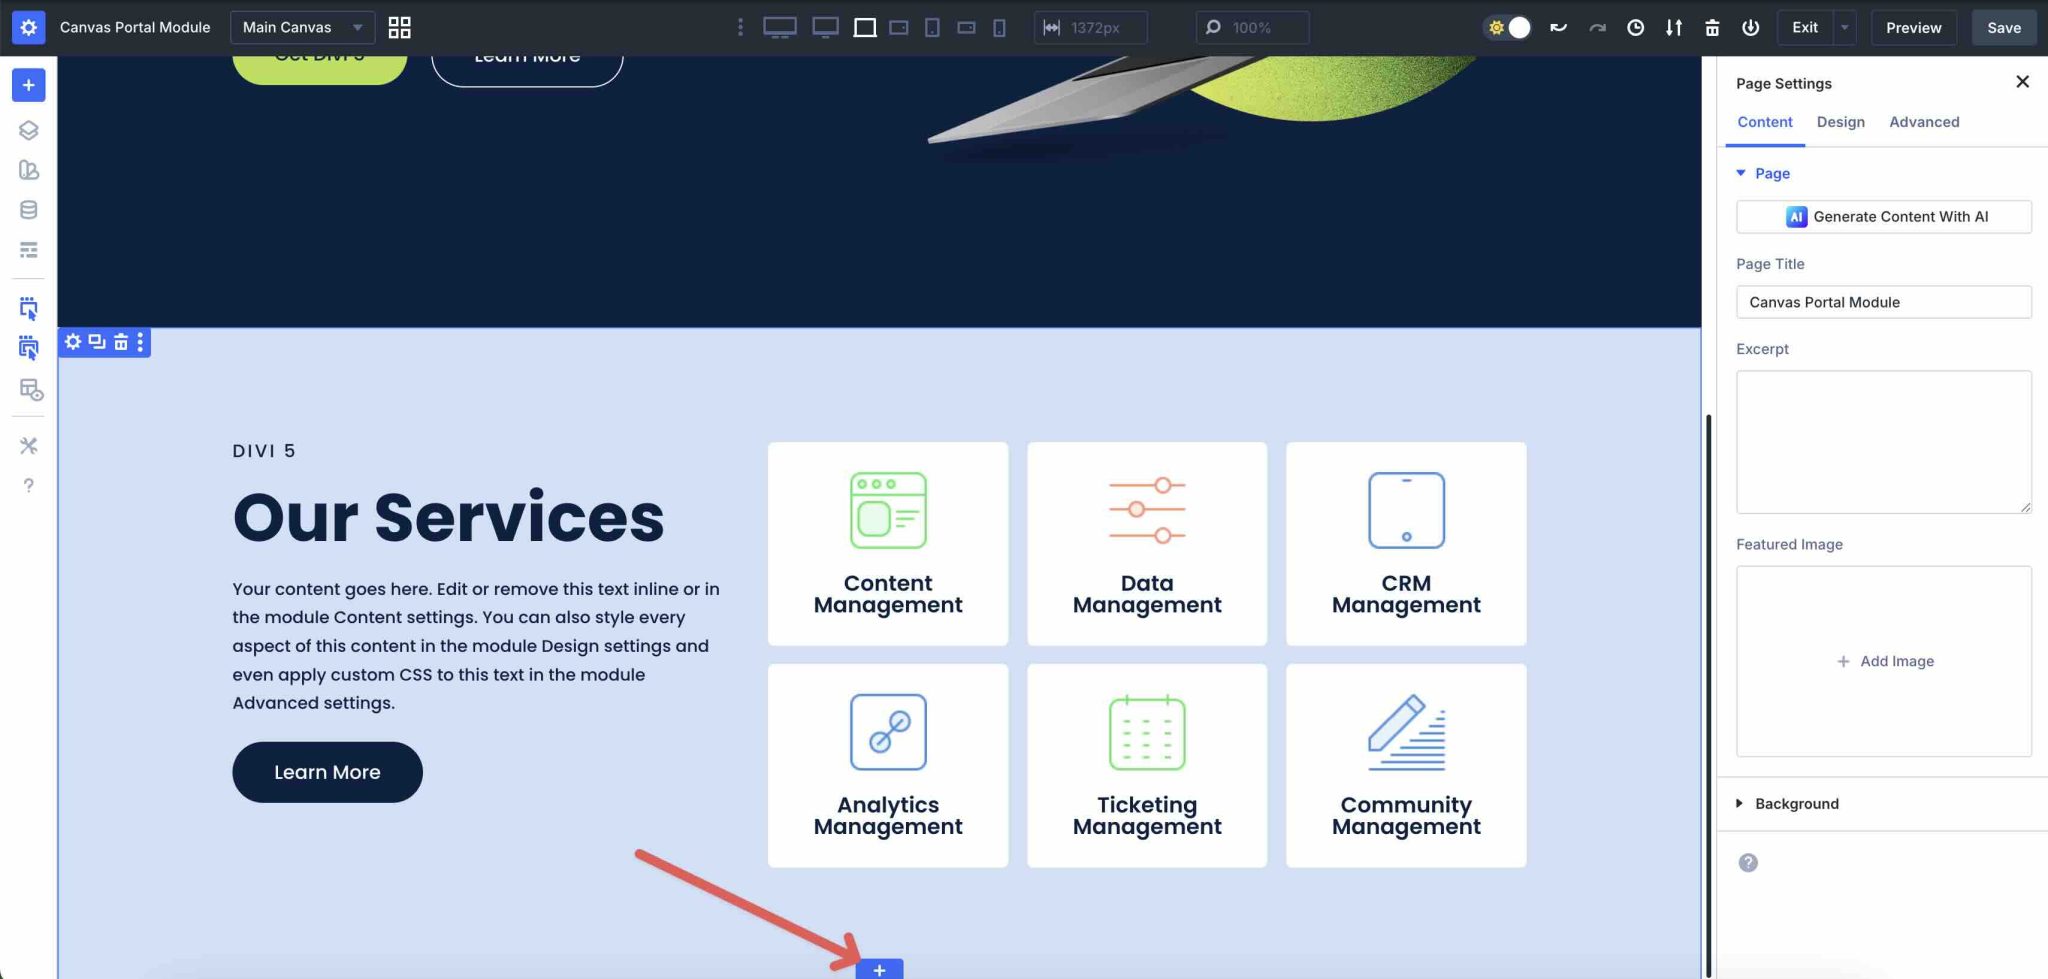Open the canvas grid view icon

pyautogui.click(x=399, y=27)
